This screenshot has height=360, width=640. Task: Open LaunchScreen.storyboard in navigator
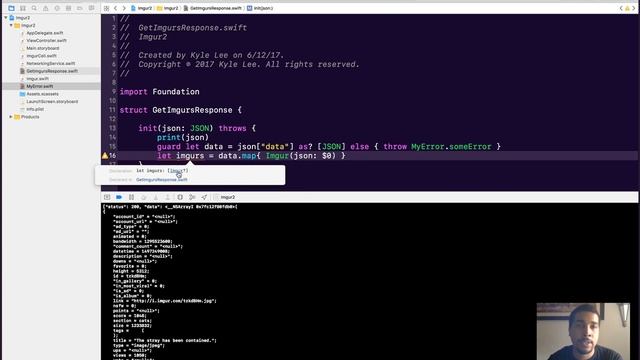(x=52, y=102)
